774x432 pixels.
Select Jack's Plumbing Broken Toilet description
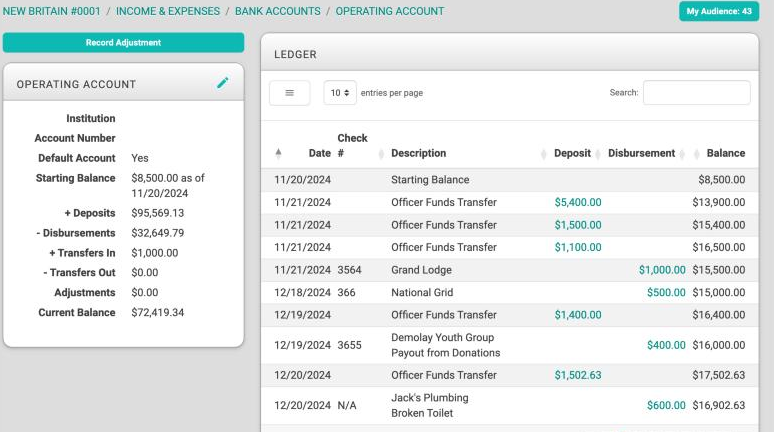(x=429, y=405)
